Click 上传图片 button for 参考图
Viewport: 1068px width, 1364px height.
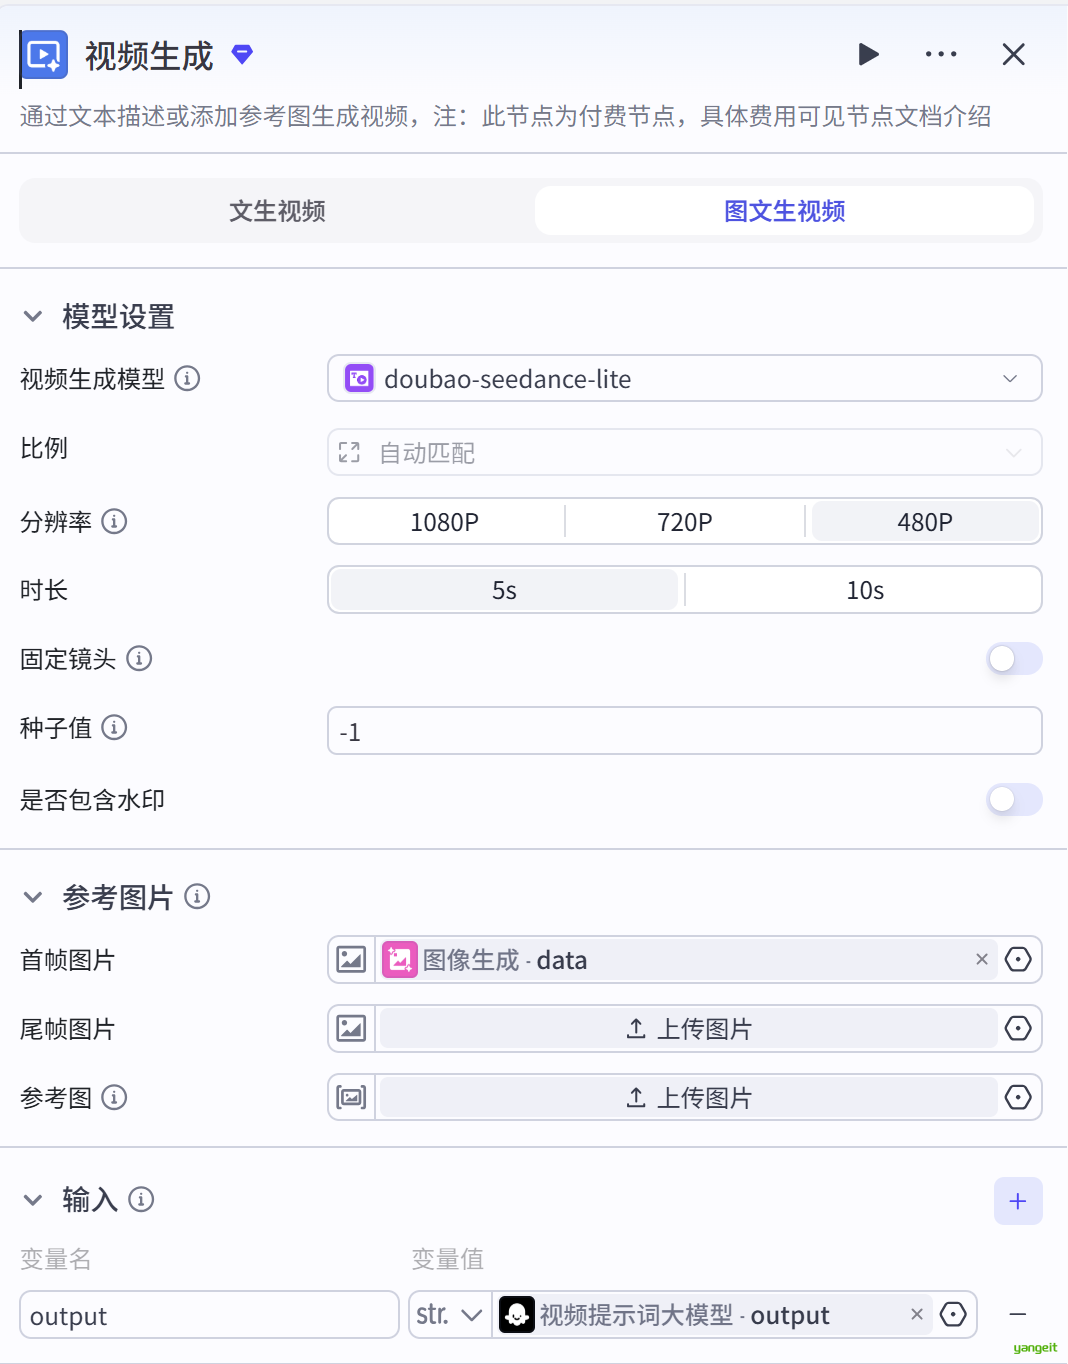click(688, 1098)
